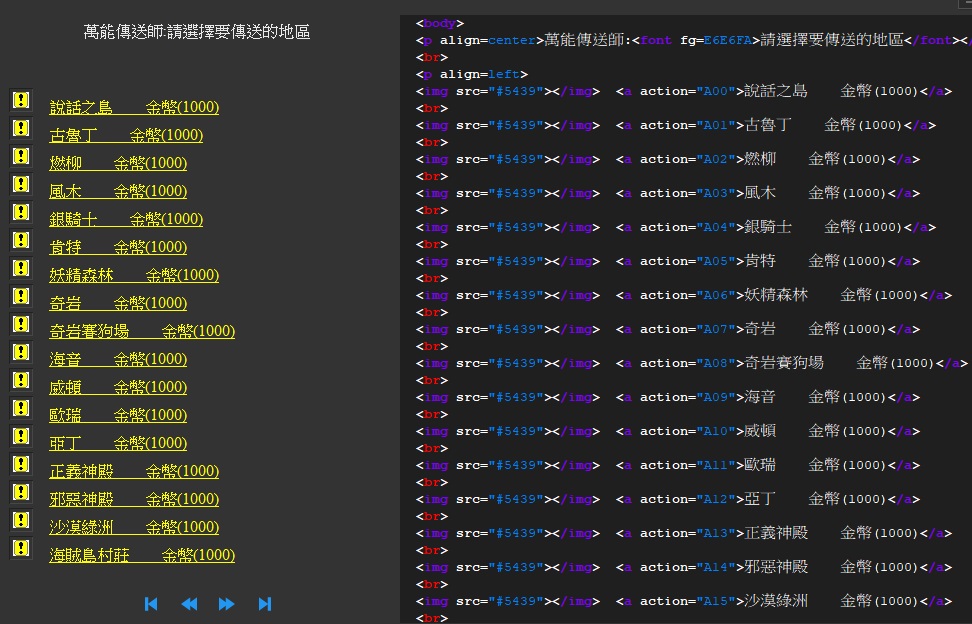Choose the 燃柳 destination link
The height and width of the screenshot is (624, 972).
118,163
